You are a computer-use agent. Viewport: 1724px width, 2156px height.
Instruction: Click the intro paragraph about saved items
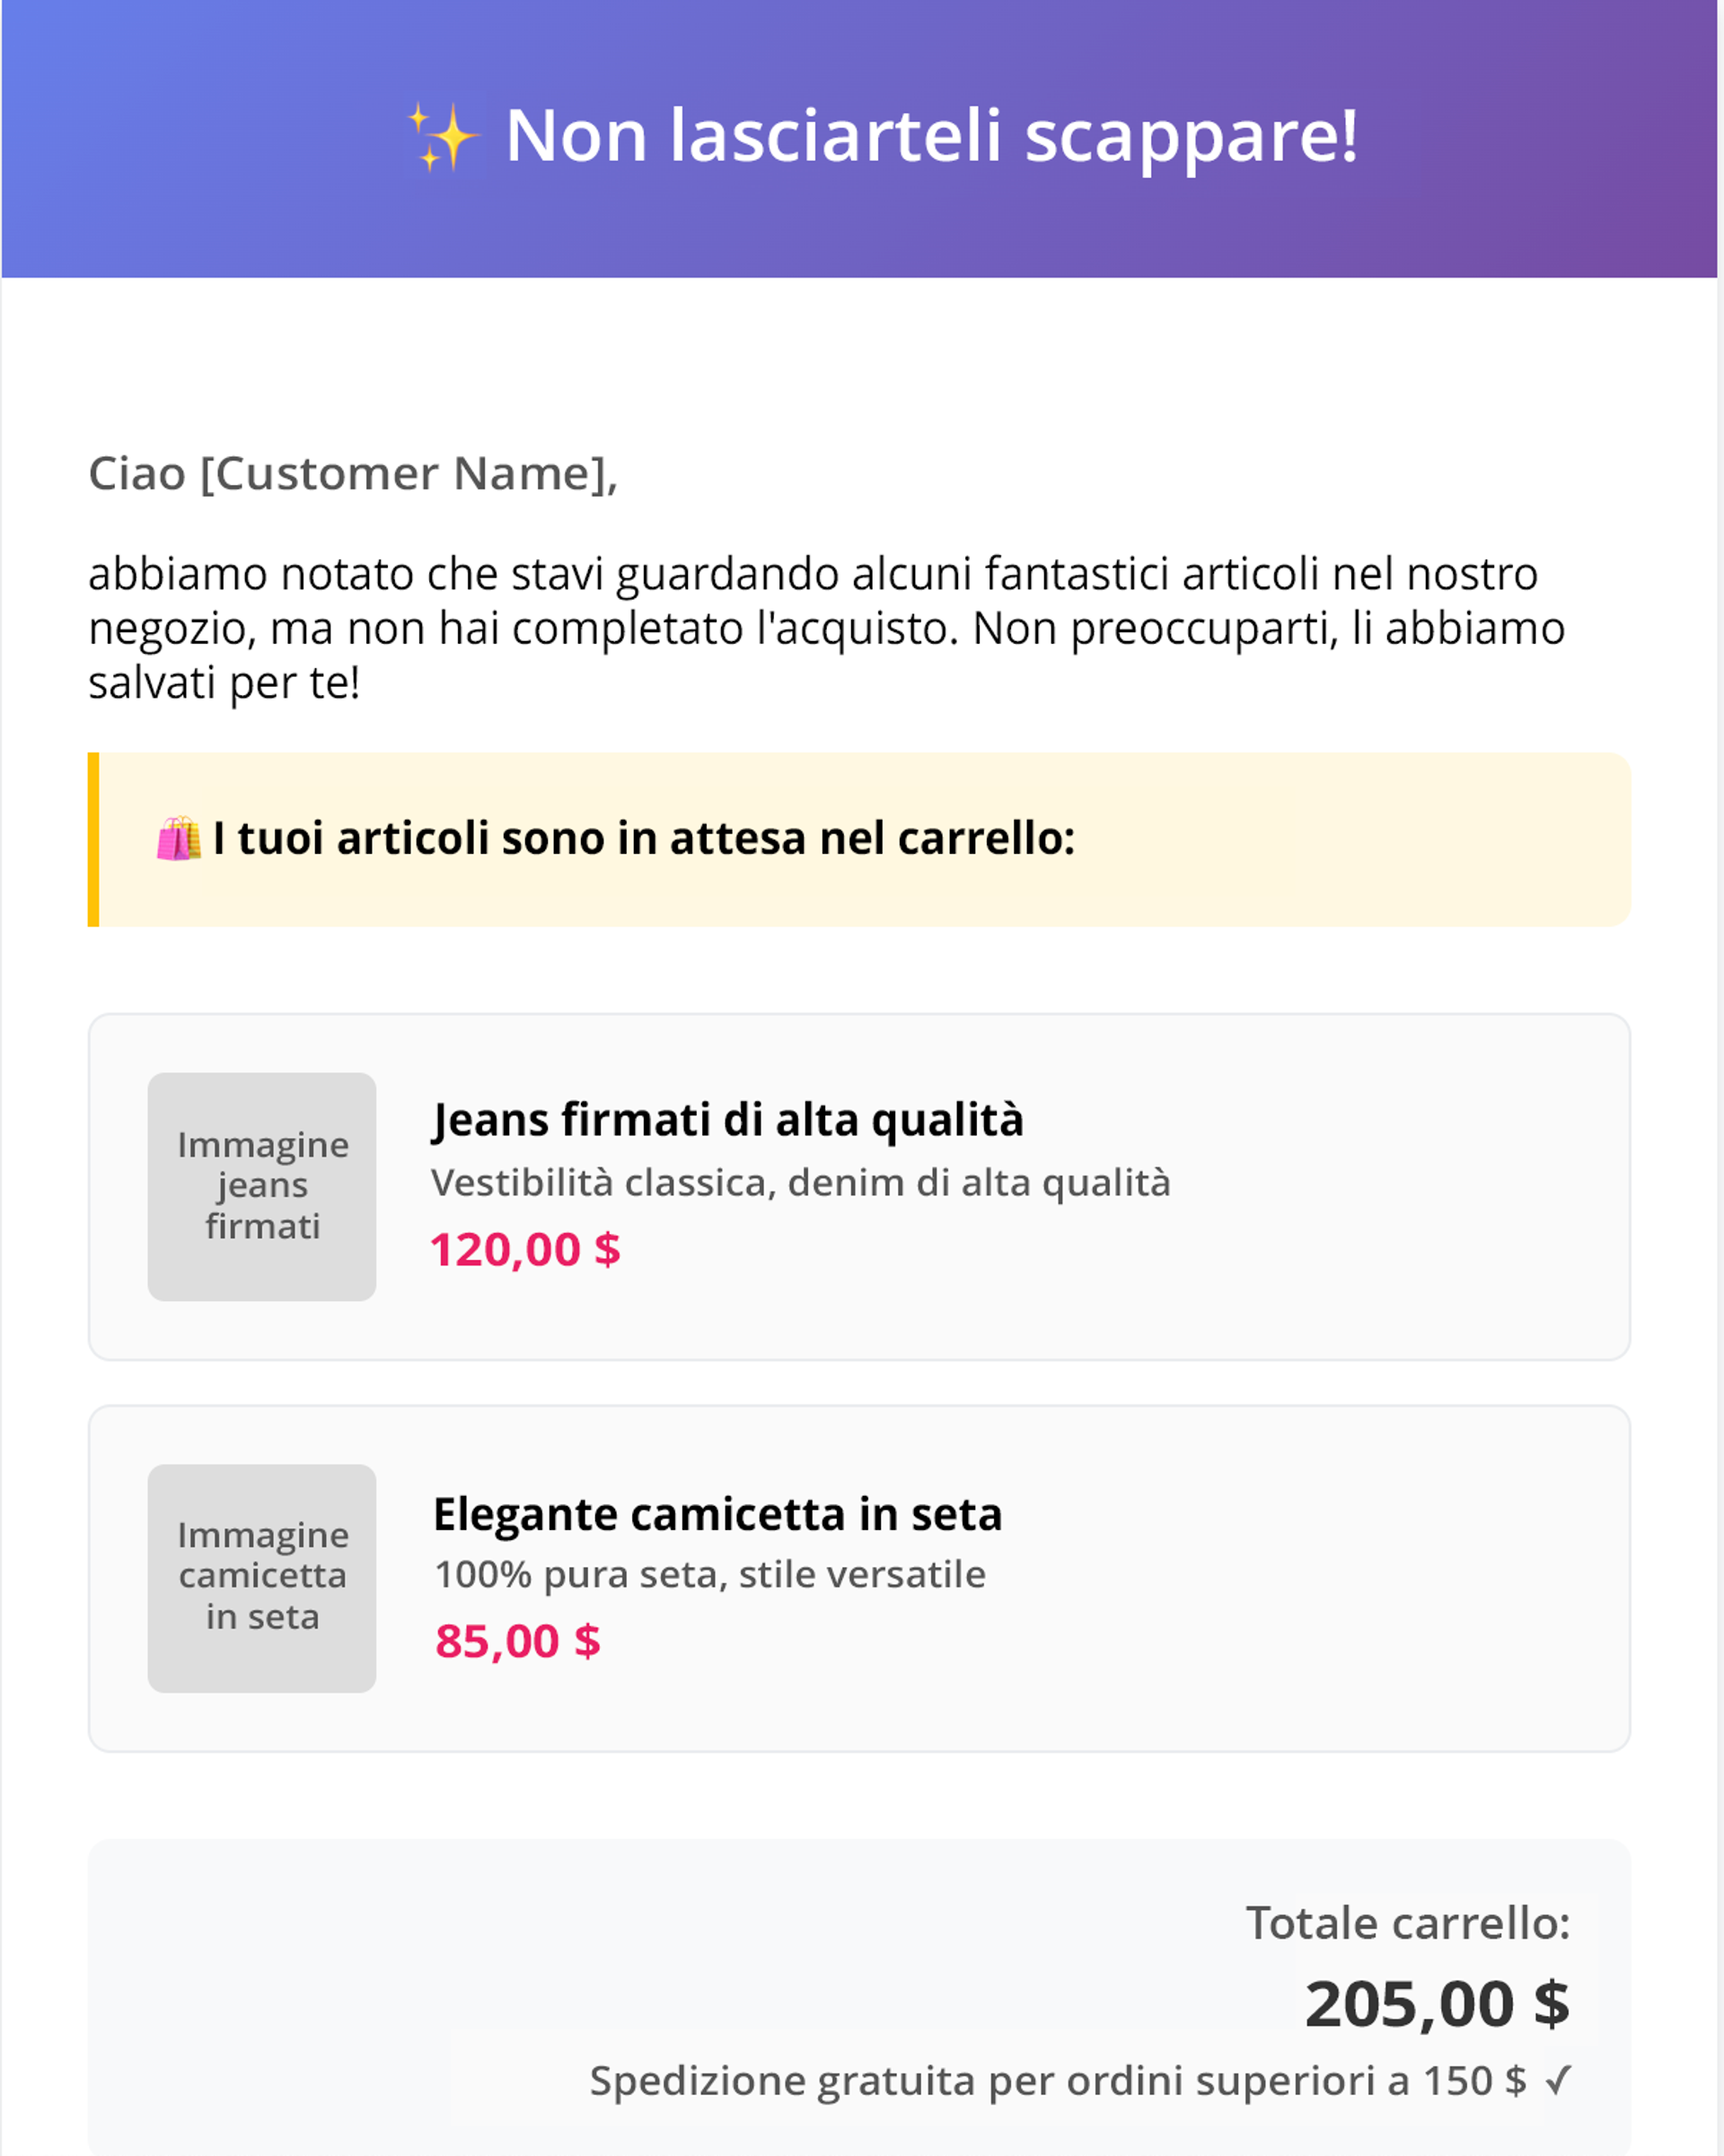click(x=826, y=628)
